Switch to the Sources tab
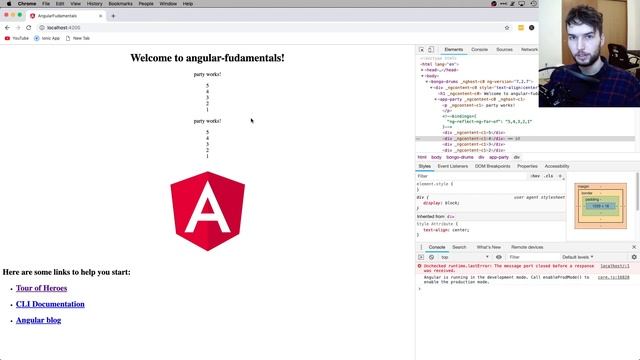This screenshot has width=640, height=360. click(x=504, y=50)
